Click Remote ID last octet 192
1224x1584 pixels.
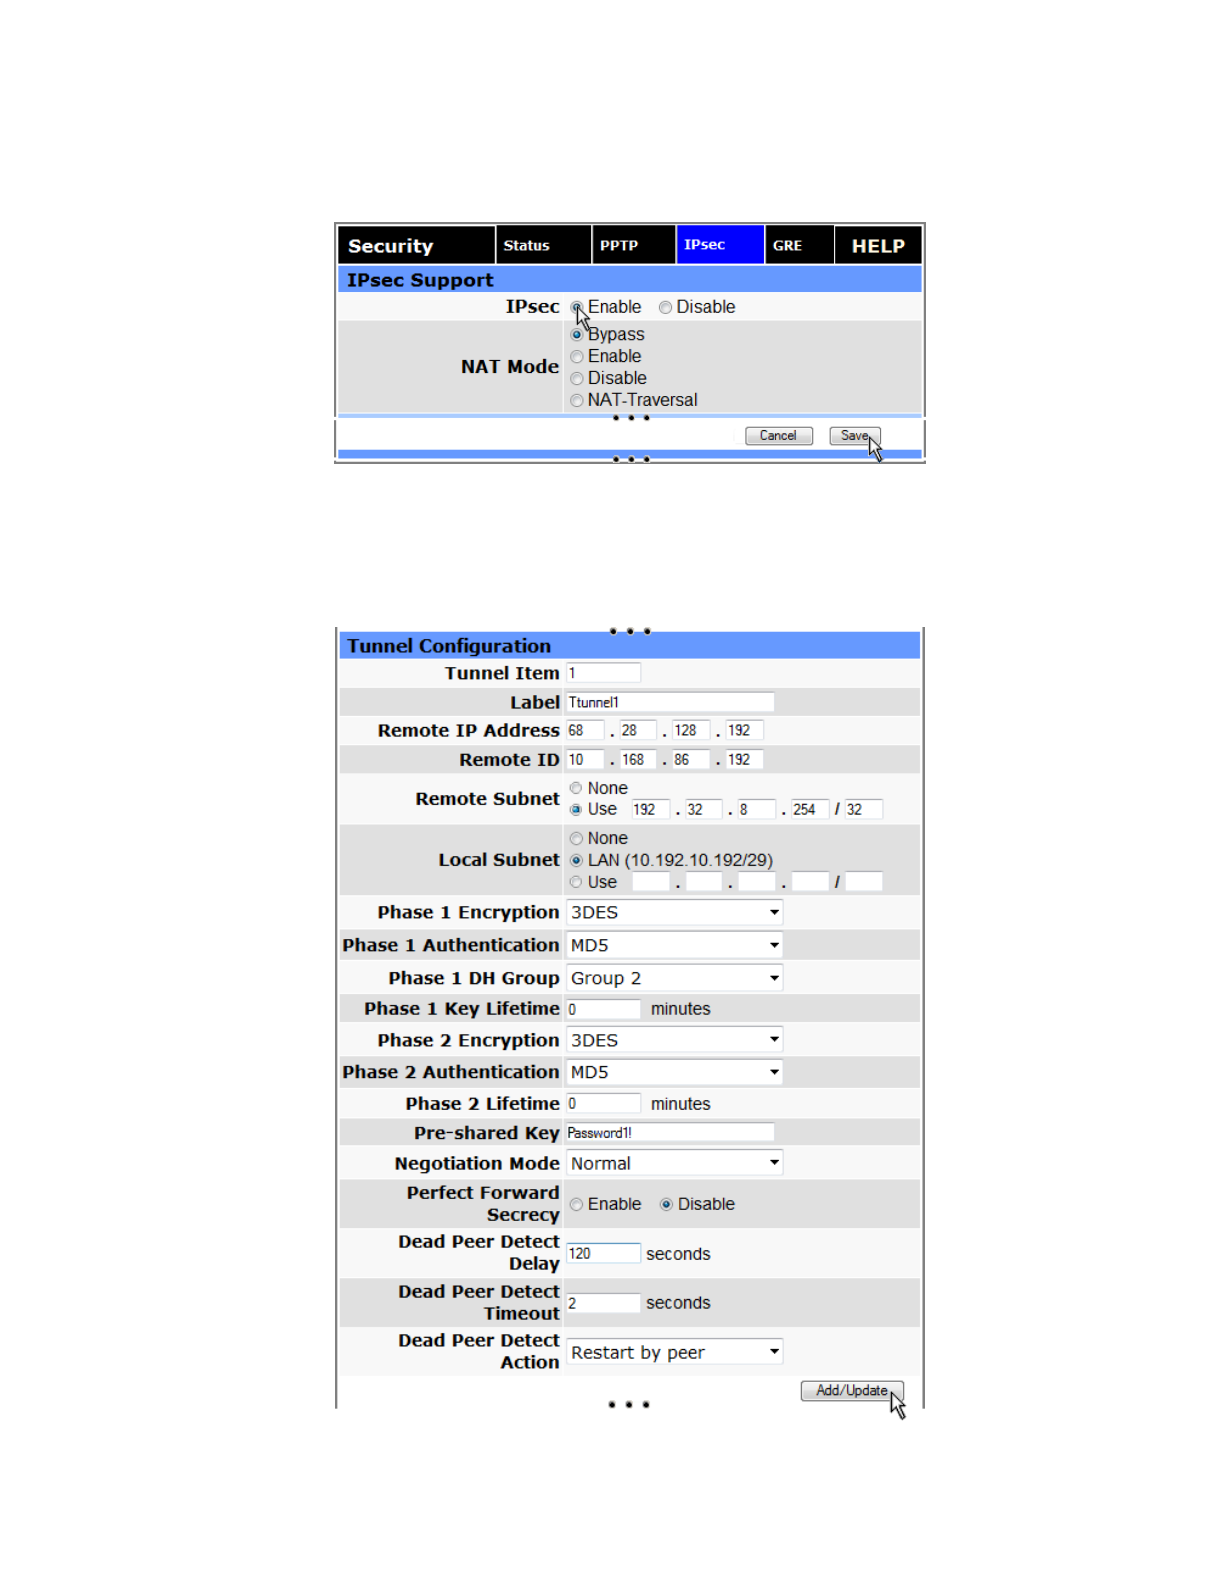tap(745, 760)
